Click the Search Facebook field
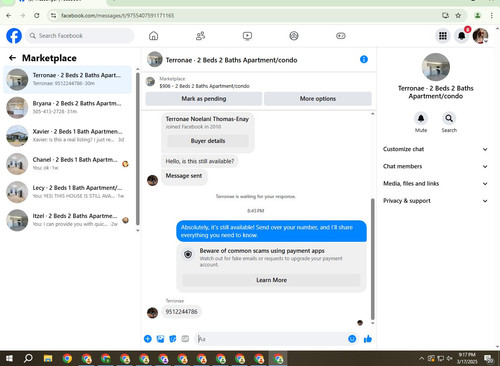This screenshot has height=366, width=500. coord(80,36)
